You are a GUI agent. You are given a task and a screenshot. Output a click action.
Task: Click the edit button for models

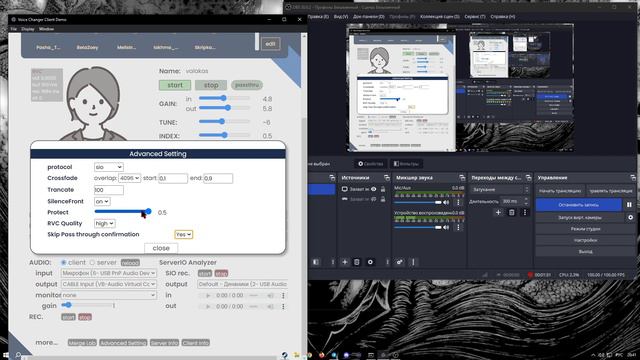[271, 44]
